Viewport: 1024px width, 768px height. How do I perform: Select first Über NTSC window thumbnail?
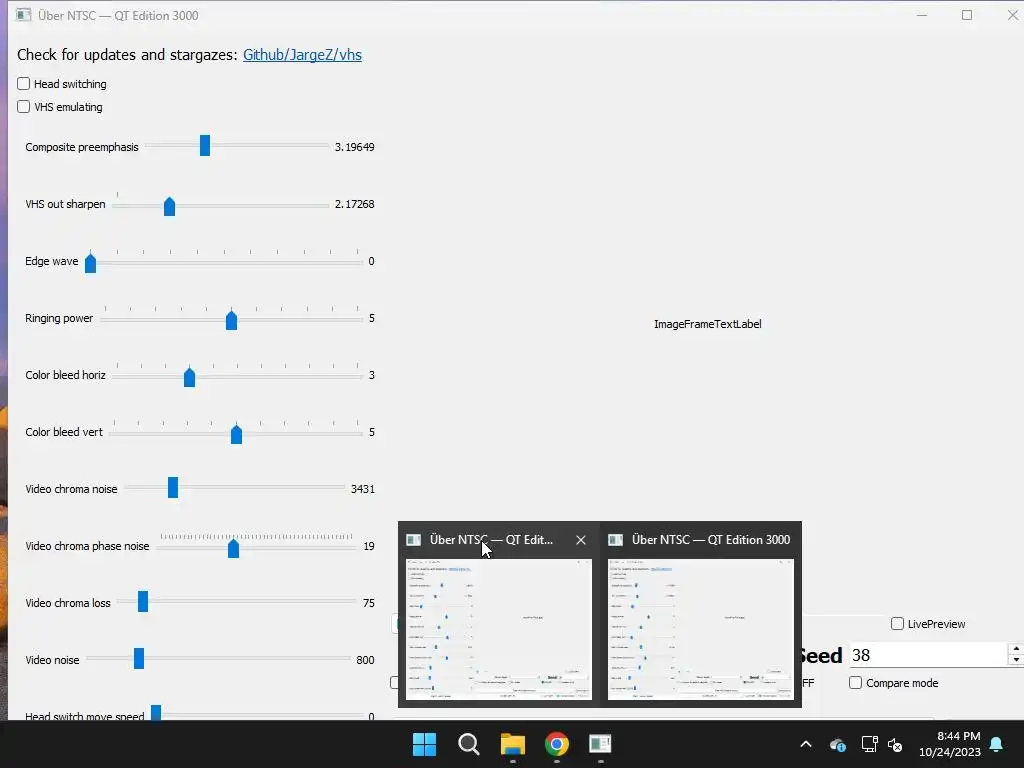(499, 629)
